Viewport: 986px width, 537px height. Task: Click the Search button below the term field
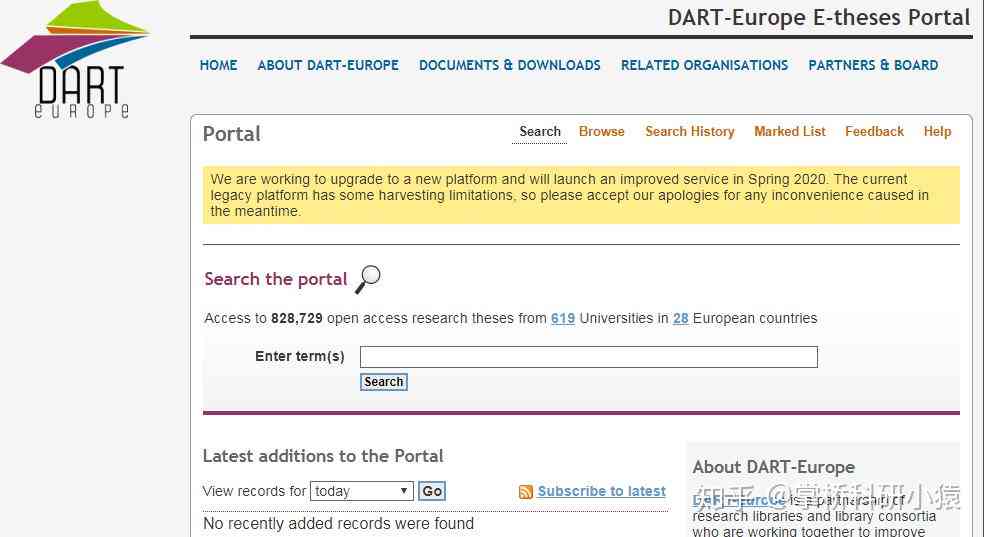[x=384, y=382]
